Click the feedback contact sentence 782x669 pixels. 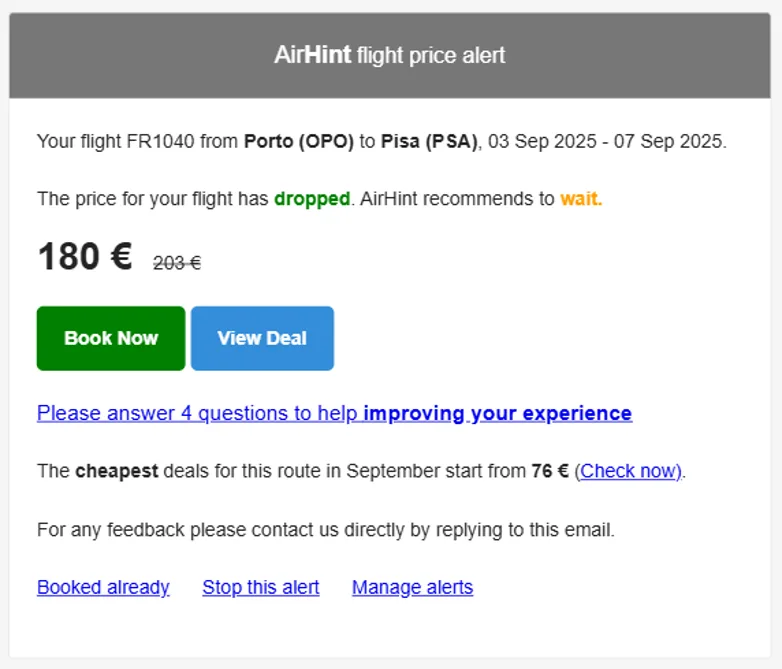click(x=326, y=530)
